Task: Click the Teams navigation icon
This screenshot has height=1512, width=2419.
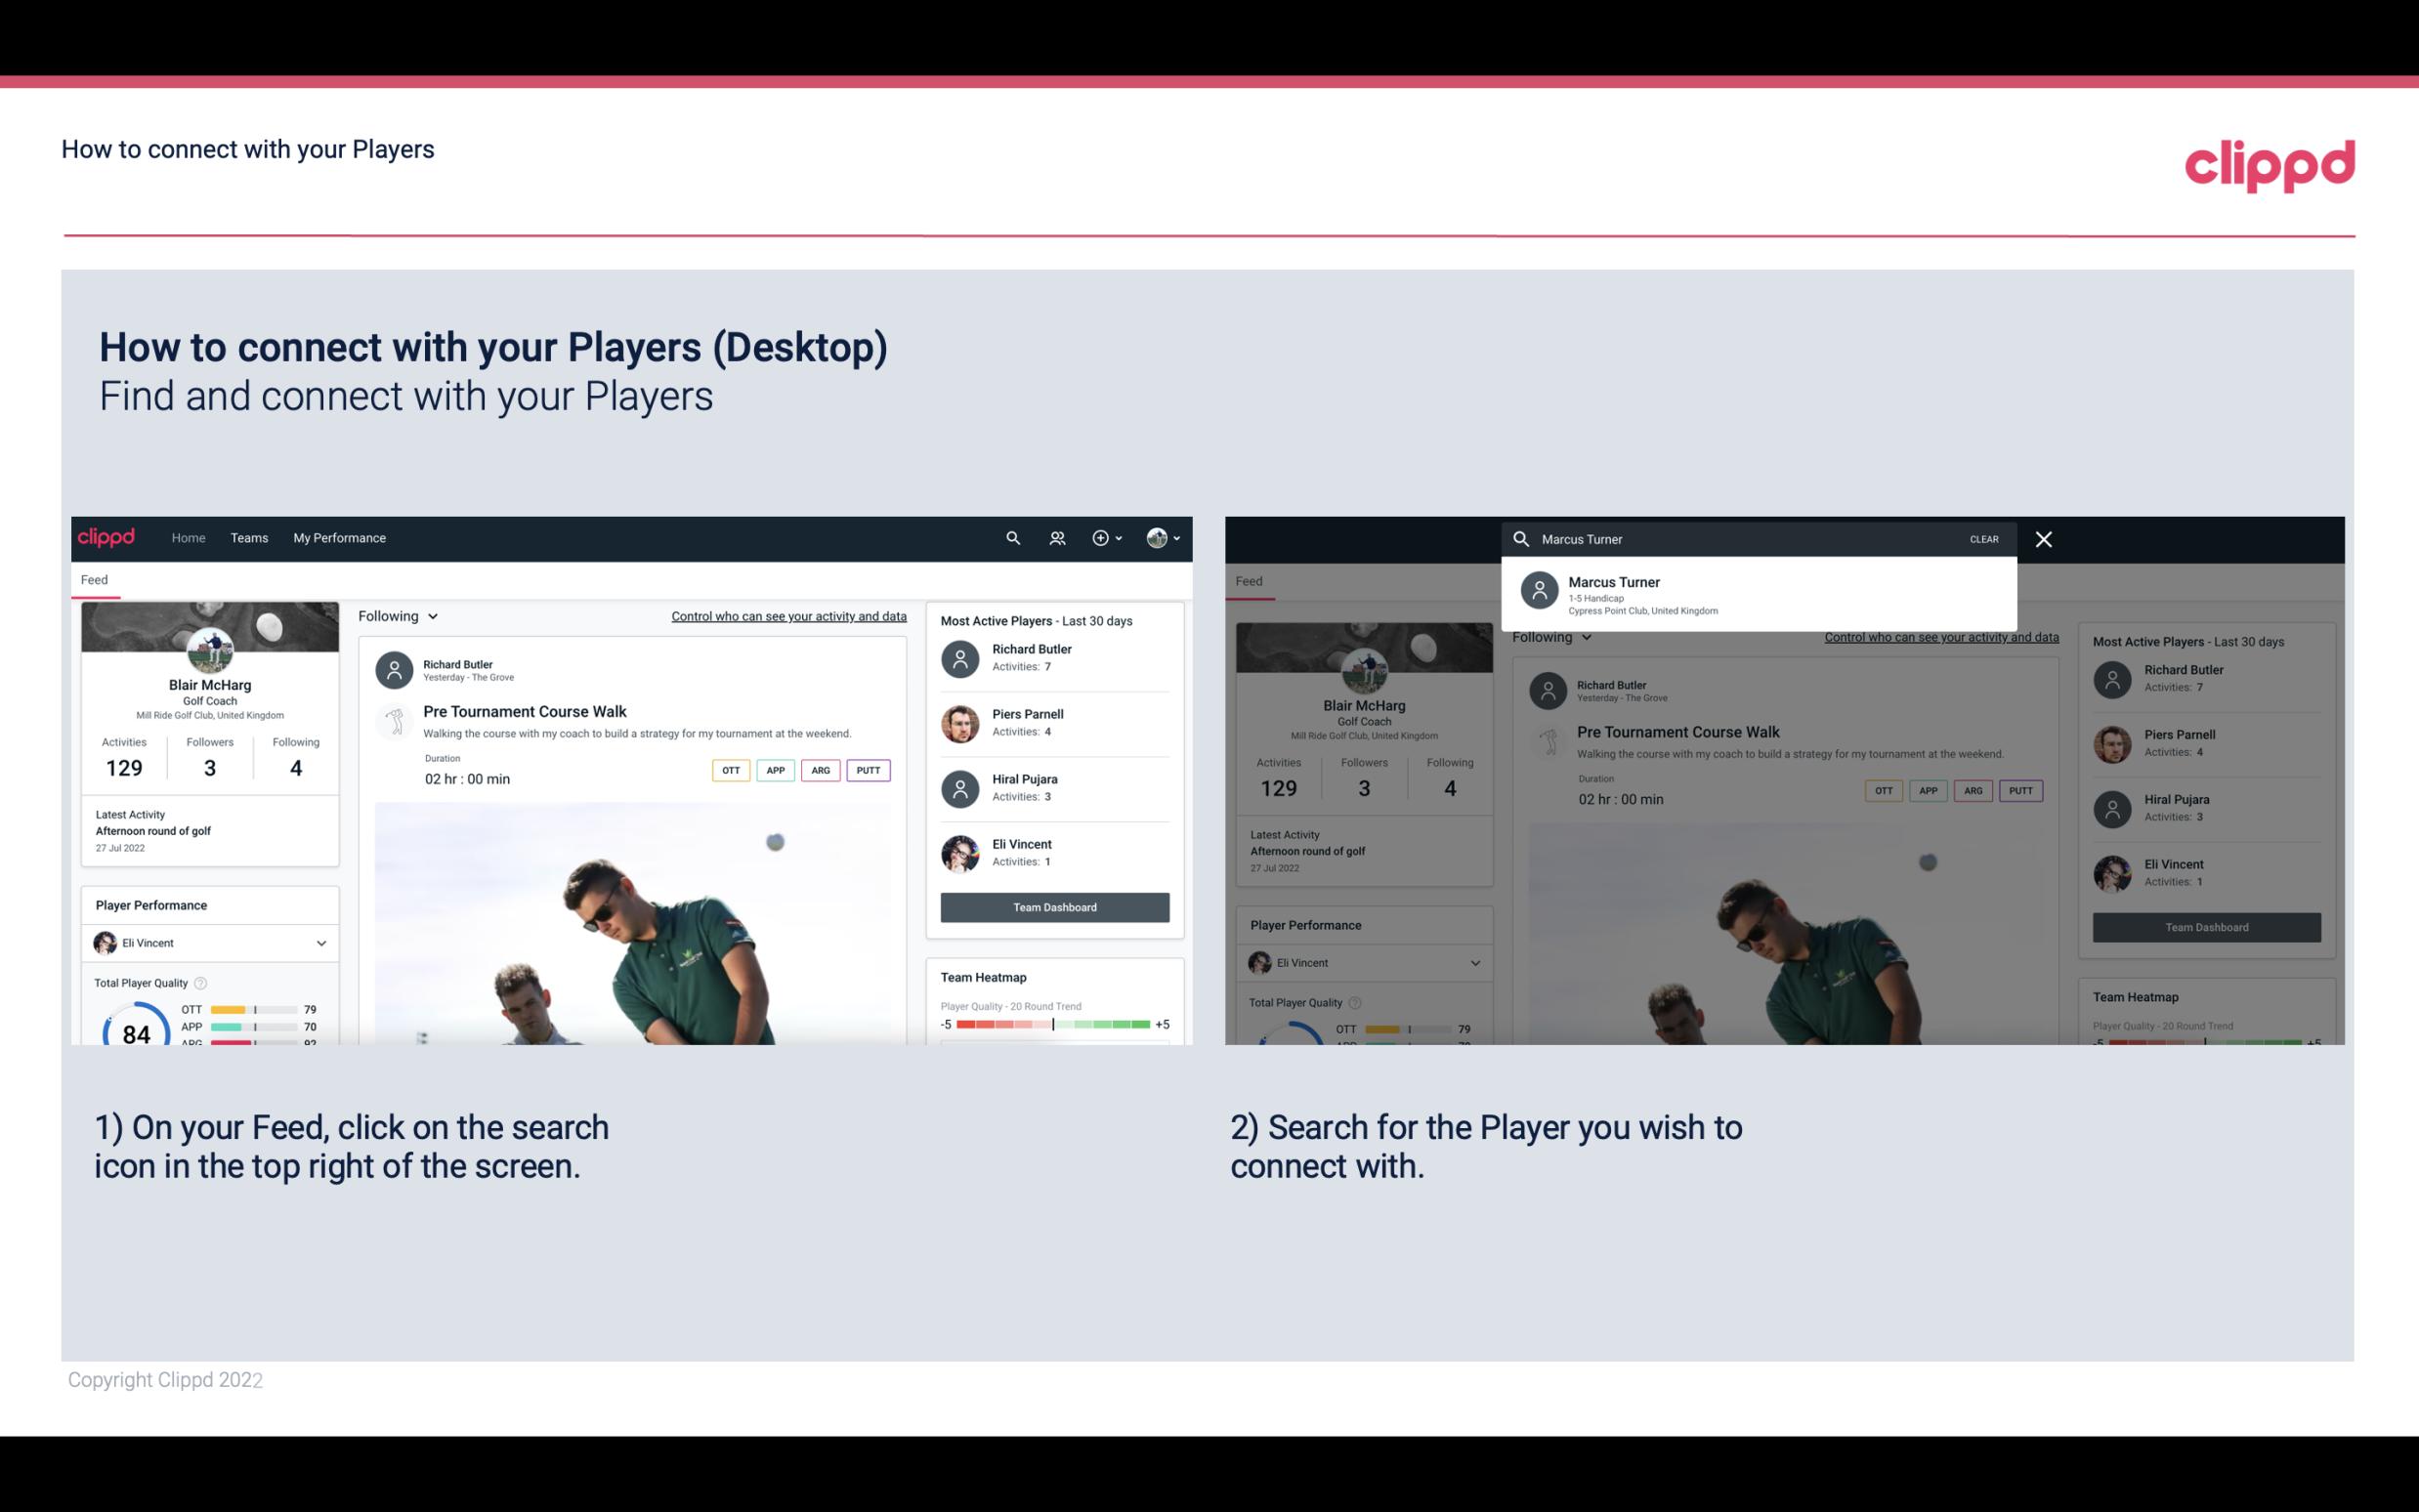Action: point(247,538)
